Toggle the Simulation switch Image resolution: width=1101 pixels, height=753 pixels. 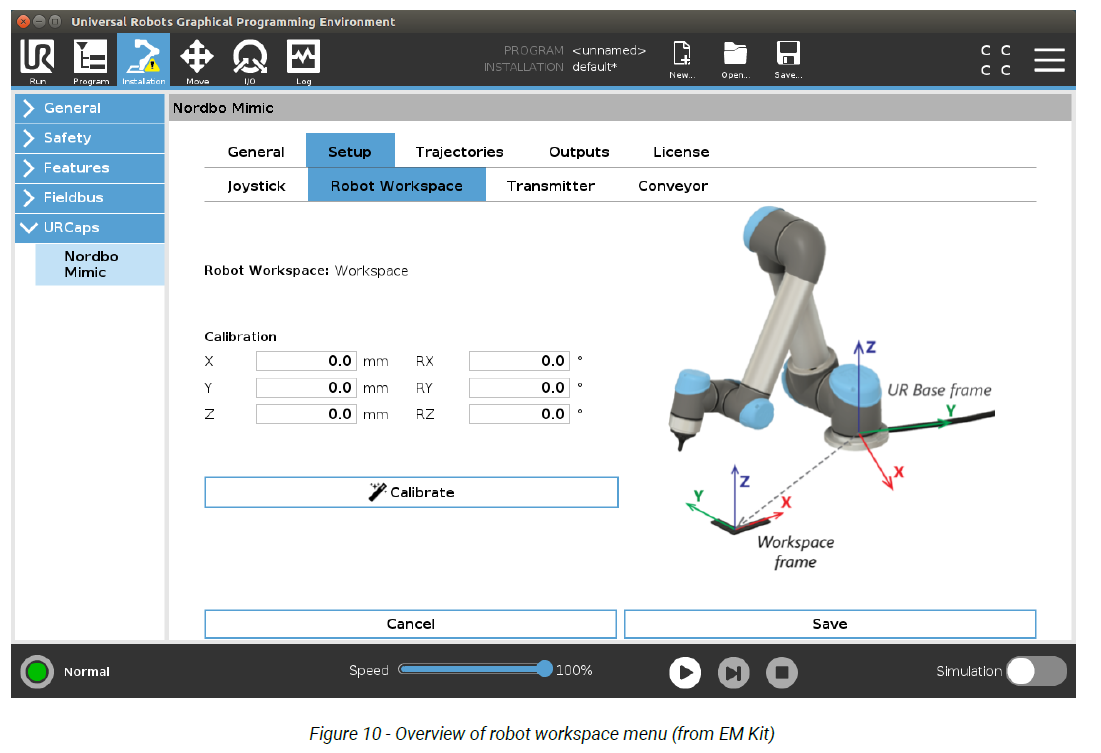[1036, 671]
